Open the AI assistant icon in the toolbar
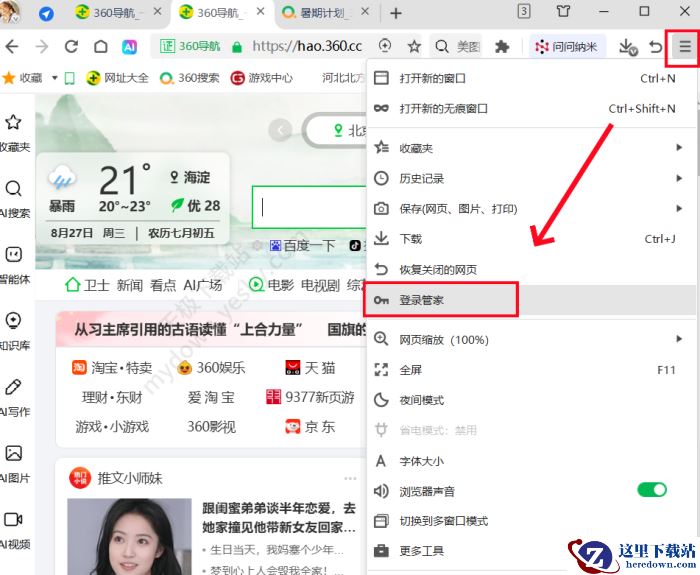Viewport: 700px width, 575px height. (129, 46)
